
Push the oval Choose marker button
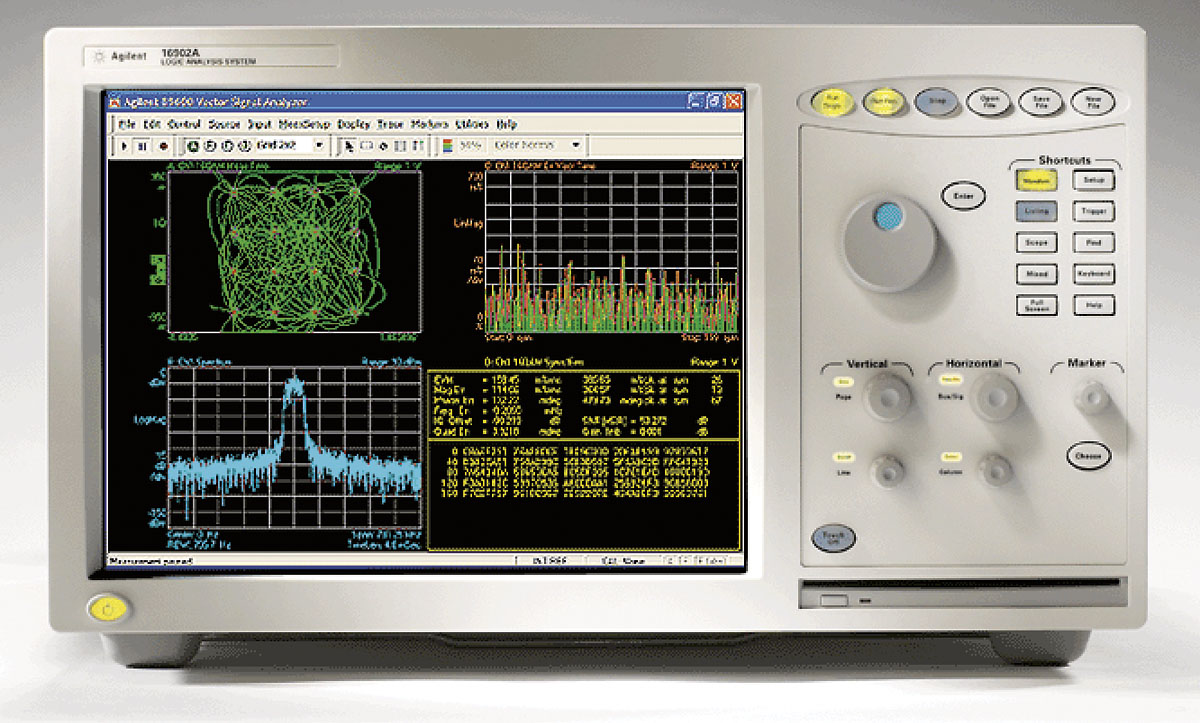click(1087, 457)
